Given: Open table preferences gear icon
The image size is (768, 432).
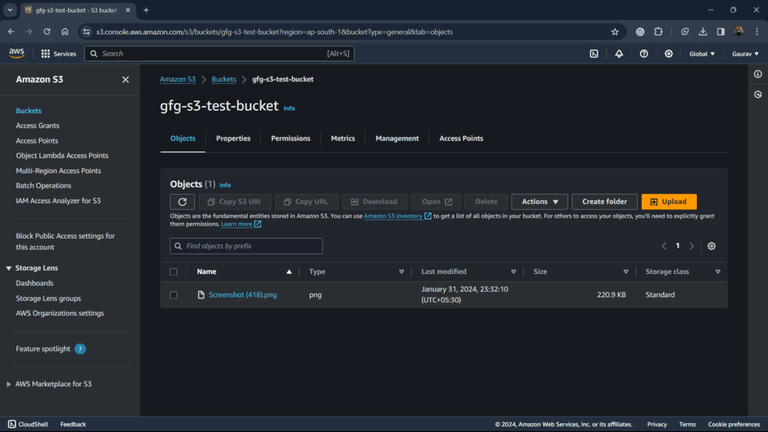Looking at the screenshot, I should coord(711,246).
